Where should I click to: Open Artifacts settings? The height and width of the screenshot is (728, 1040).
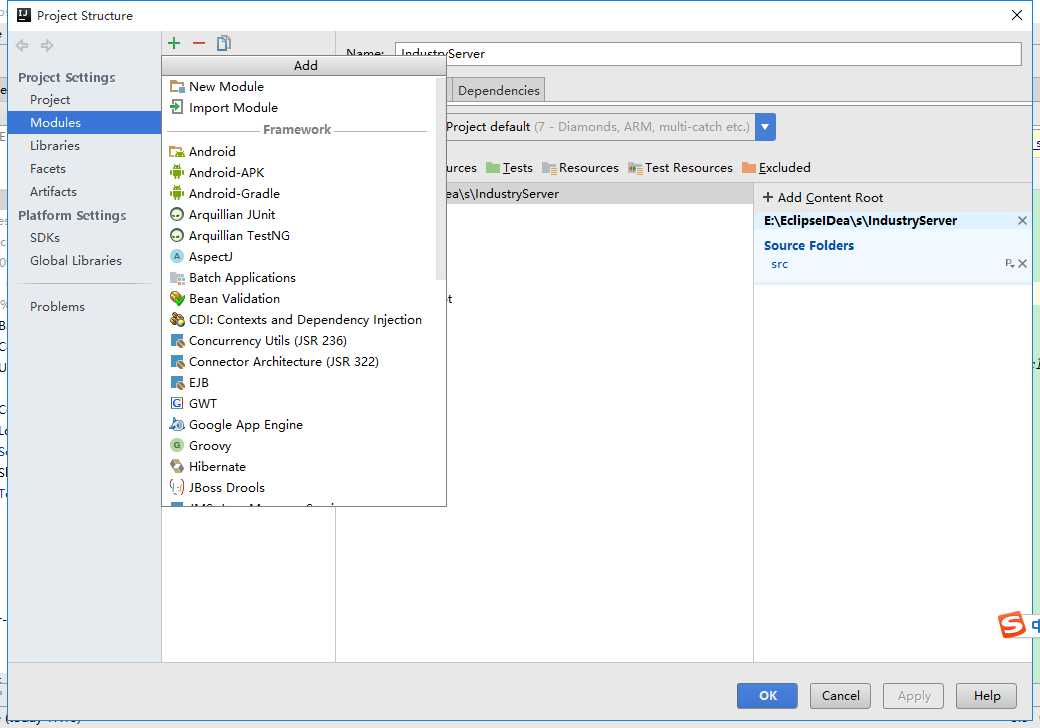click(x=53, y=192)
